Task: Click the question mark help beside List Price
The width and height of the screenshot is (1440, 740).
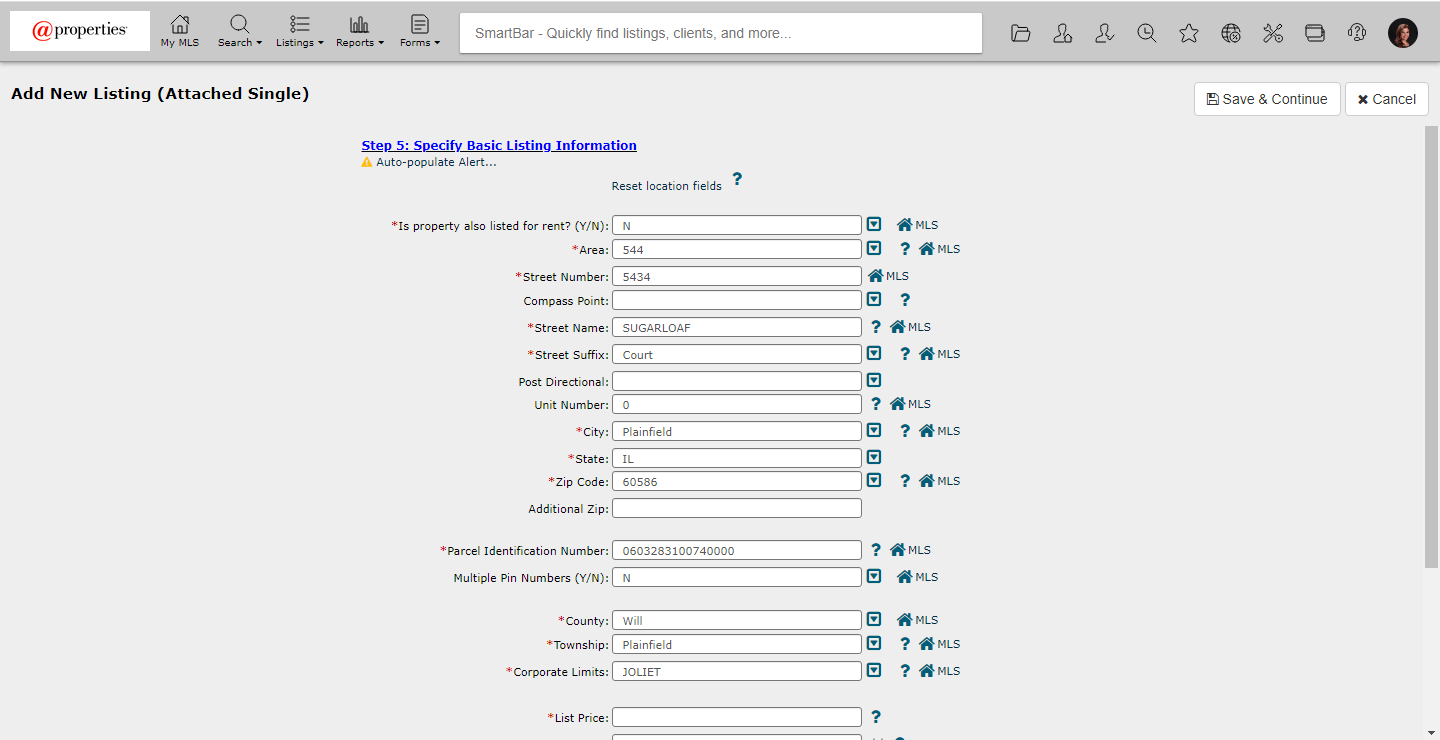Action: [x=876, y=717]
